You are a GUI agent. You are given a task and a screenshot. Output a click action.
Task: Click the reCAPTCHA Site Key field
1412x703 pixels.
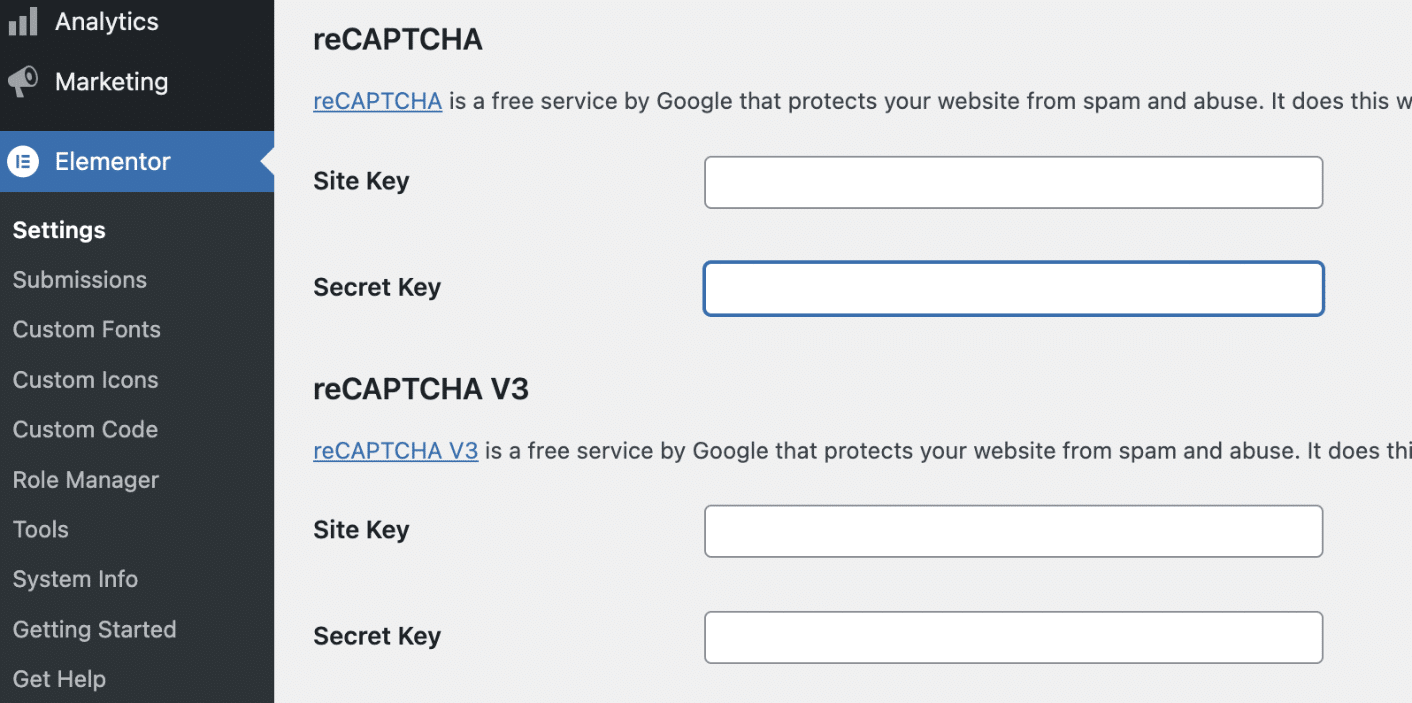[x=1013, y=182]
